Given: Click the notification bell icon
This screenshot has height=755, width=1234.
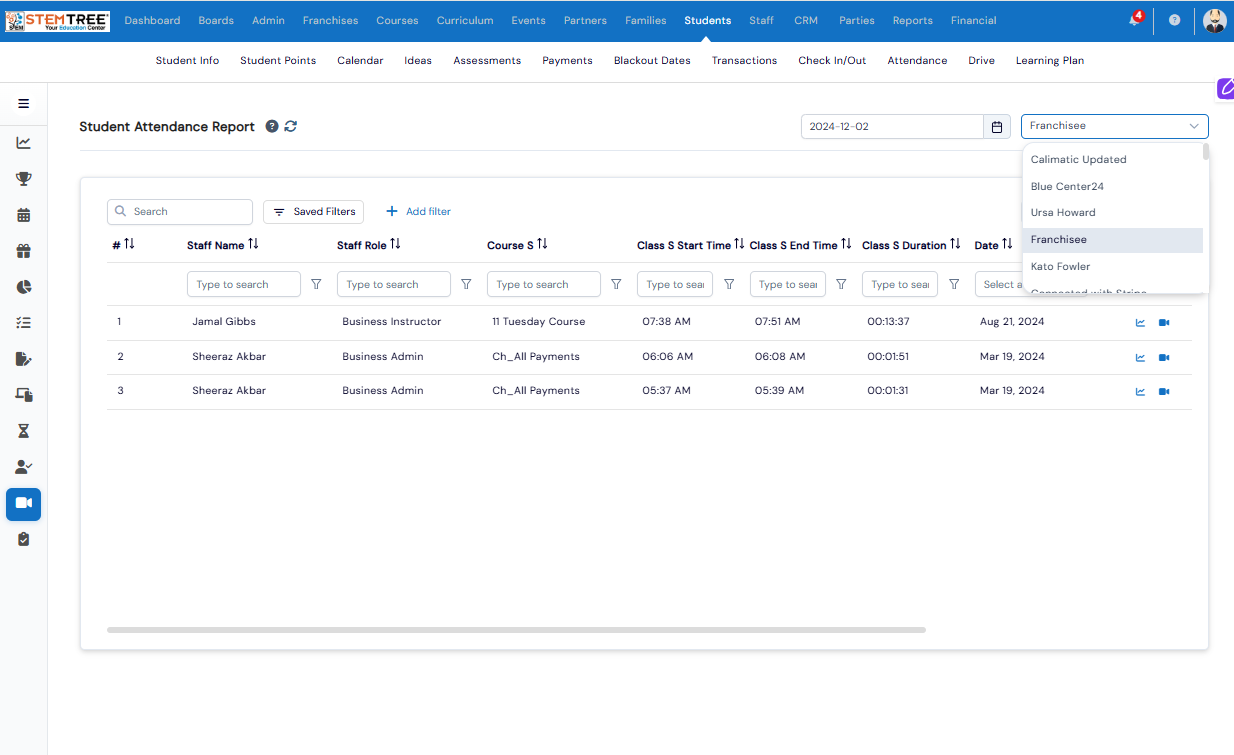Looking at the screenshot, I should 1134,21.
